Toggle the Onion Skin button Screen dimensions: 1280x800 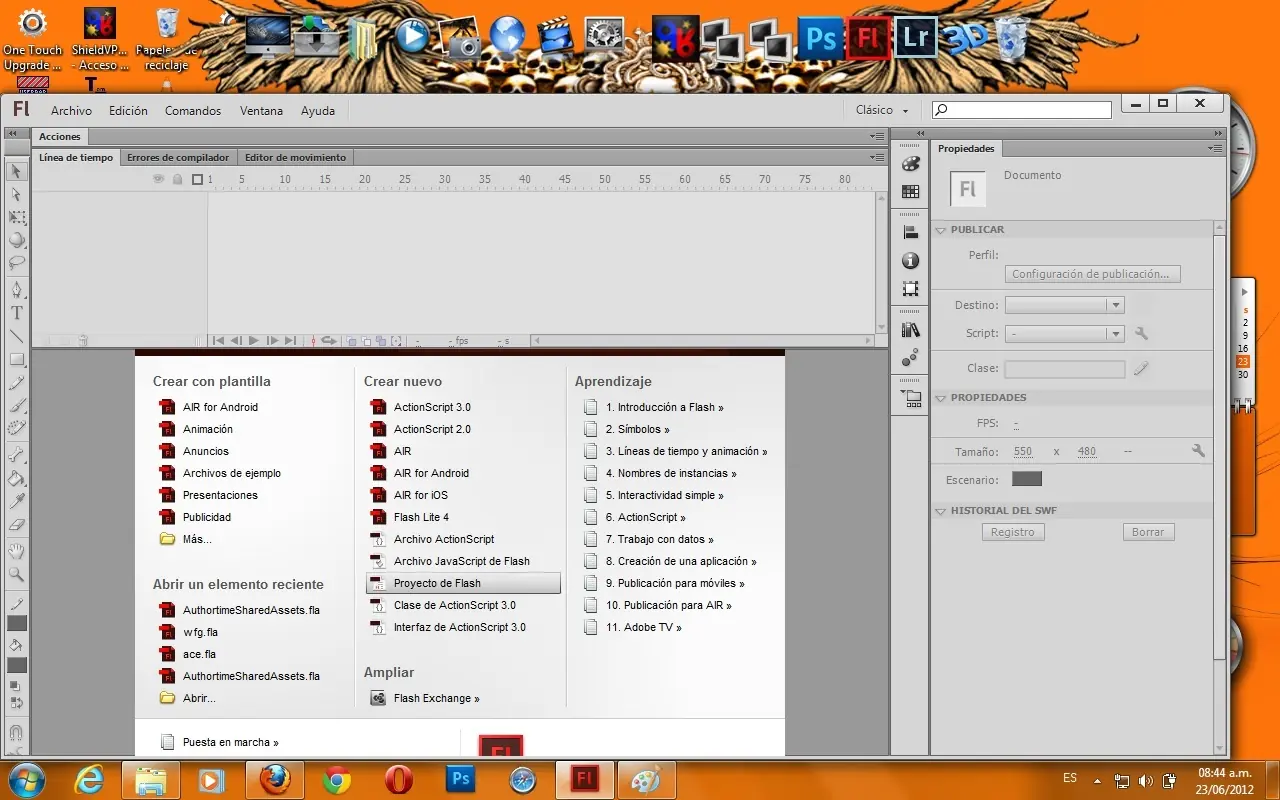[x=351, y=341]
